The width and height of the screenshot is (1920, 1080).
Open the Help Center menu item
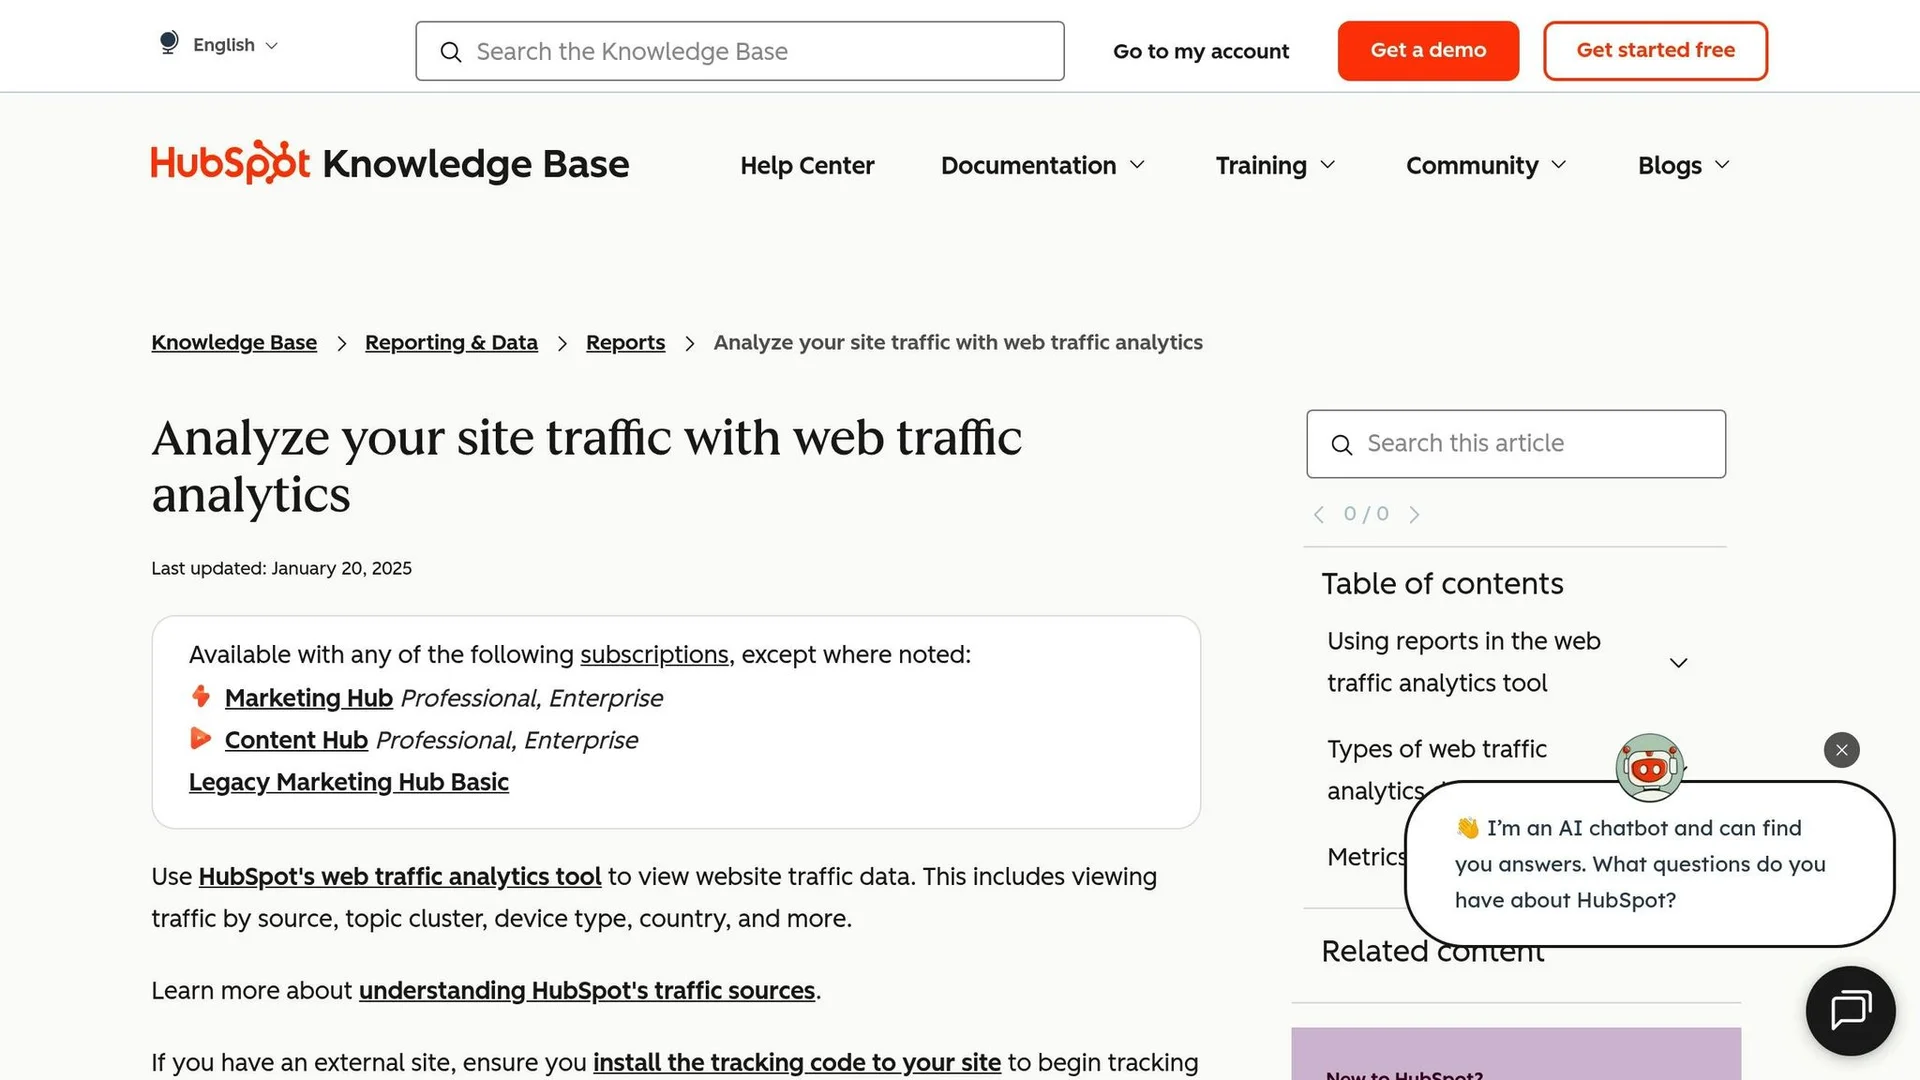point(807,165)
